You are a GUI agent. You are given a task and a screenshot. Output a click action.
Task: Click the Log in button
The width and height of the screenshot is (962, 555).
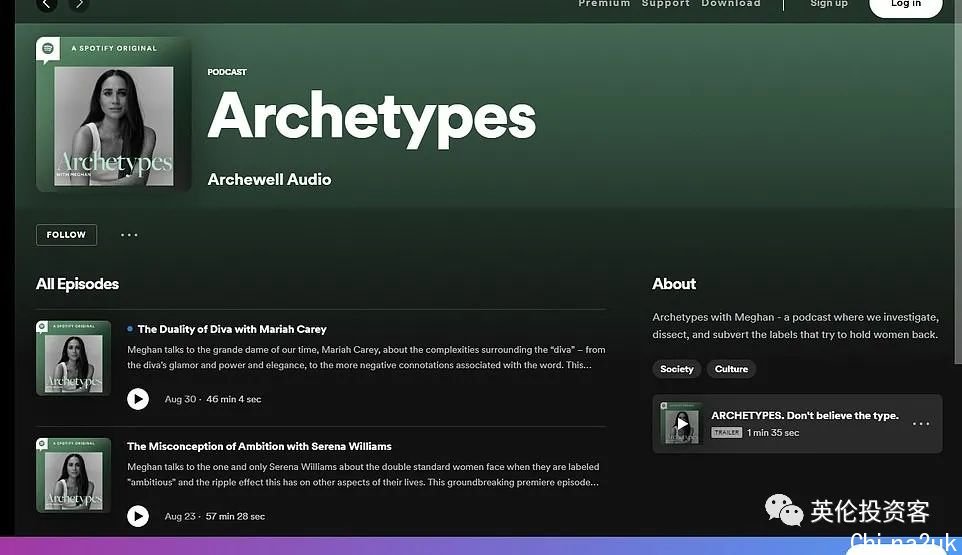[906, 6]
